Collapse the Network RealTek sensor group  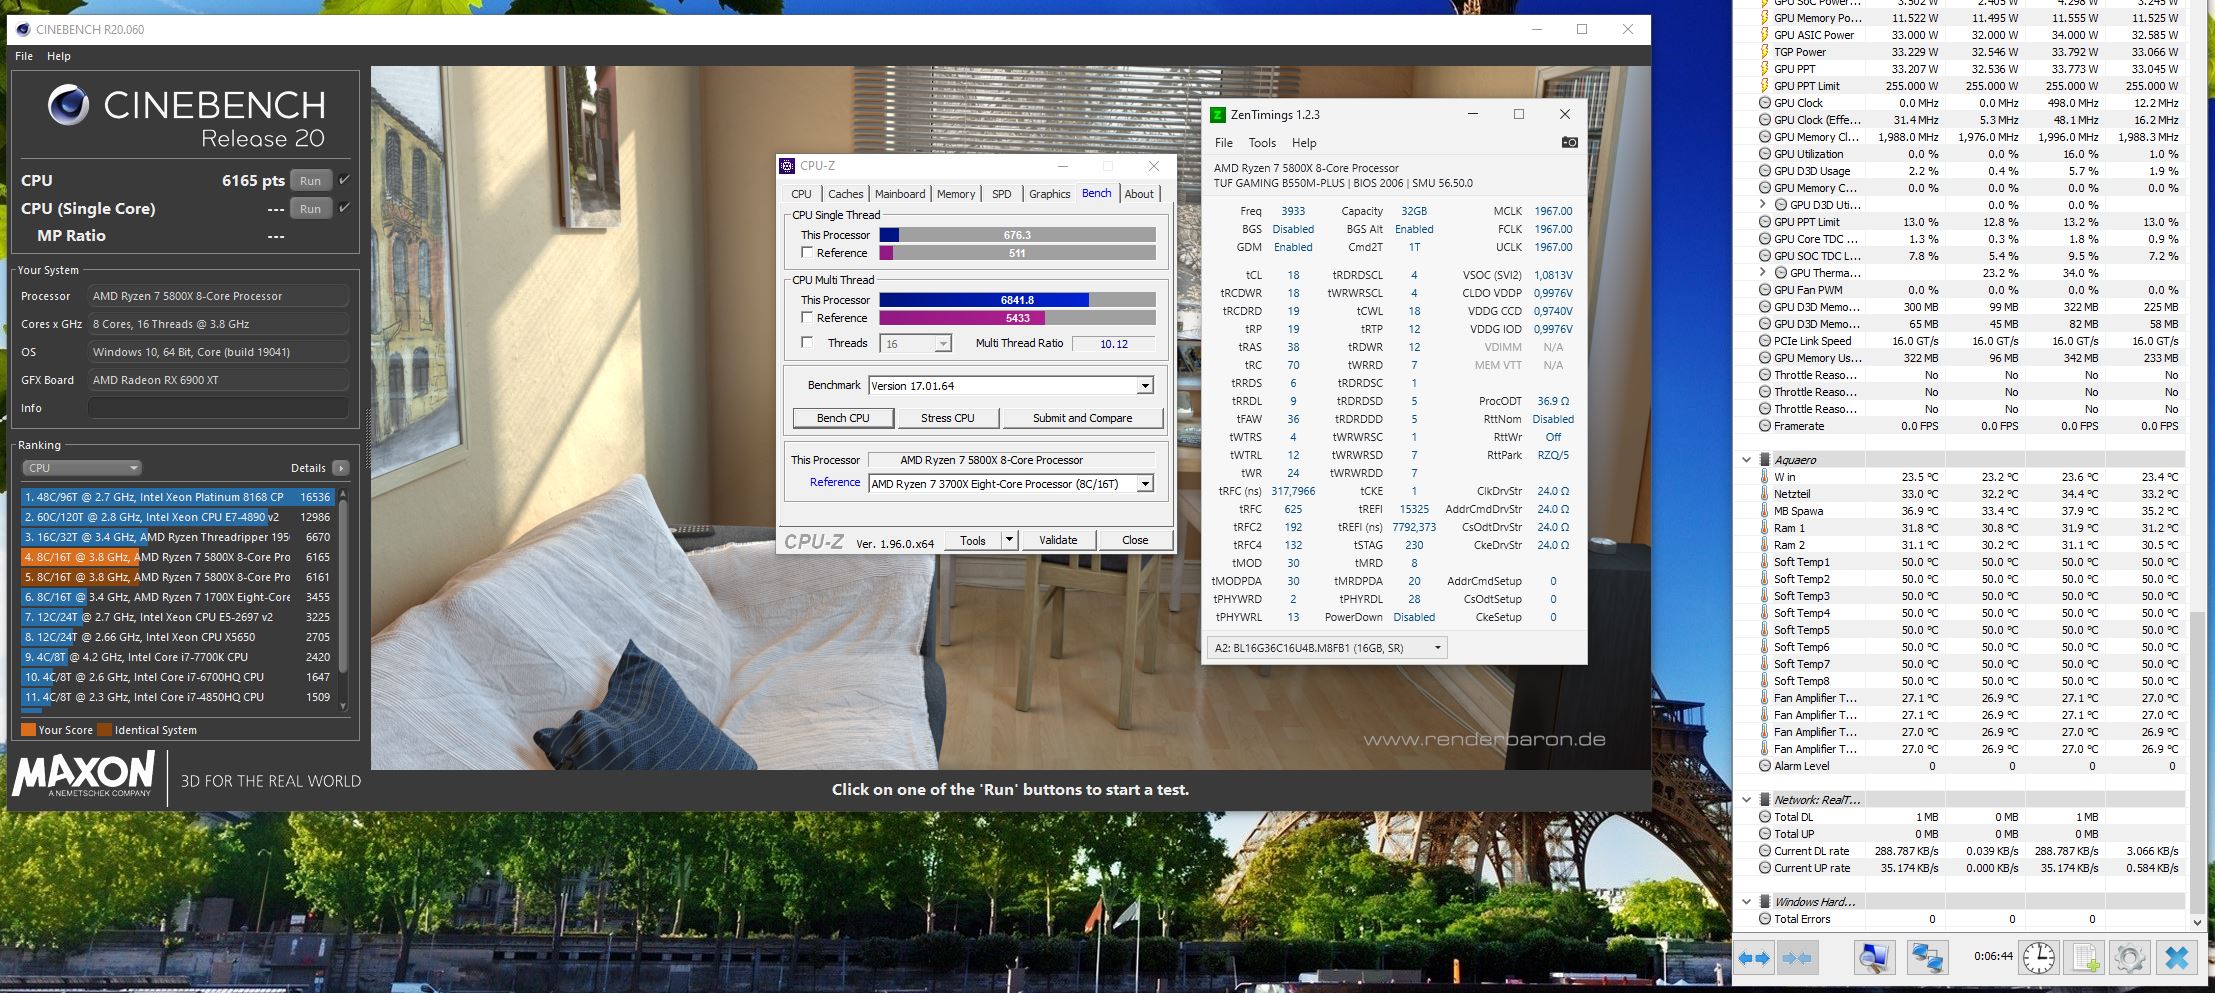click(x=1746, y=800)
